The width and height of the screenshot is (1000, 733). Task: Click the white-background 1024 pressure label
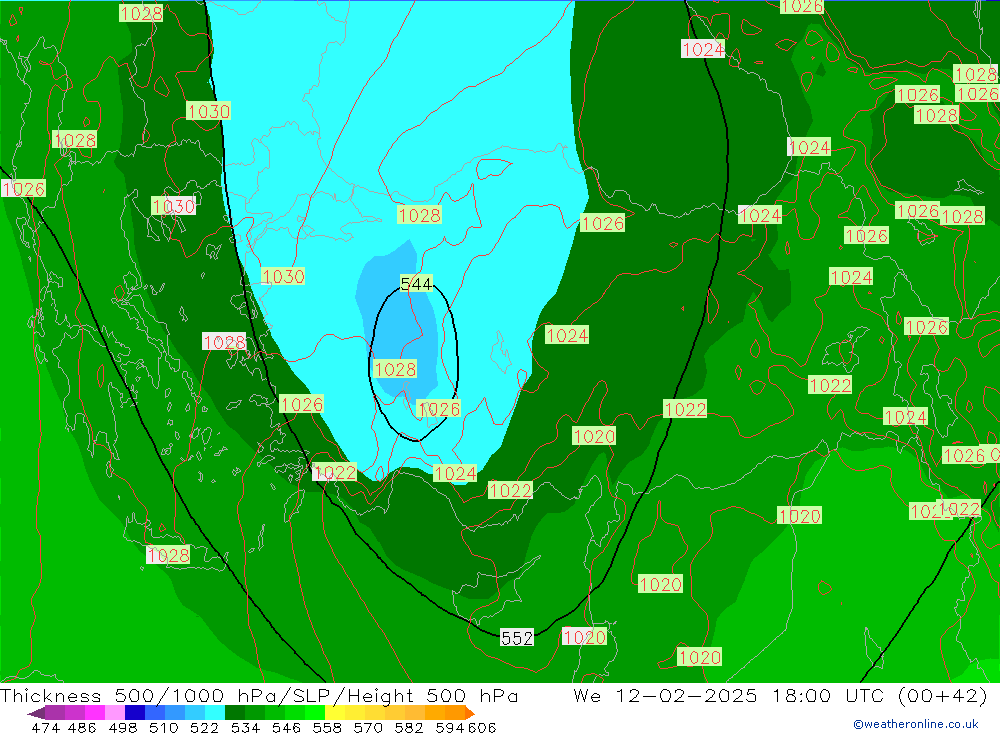tap(703, 49)
